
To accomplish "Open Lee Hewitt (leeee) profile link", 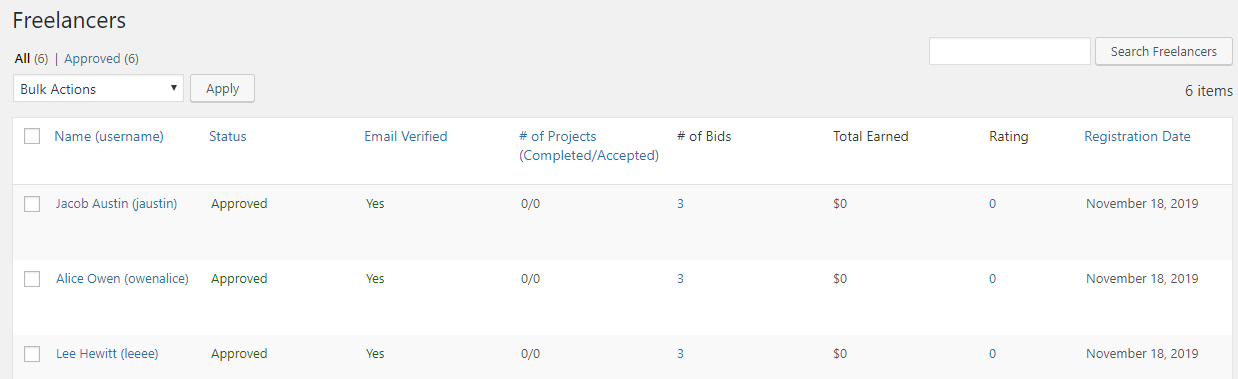I will tap(107, 353).
